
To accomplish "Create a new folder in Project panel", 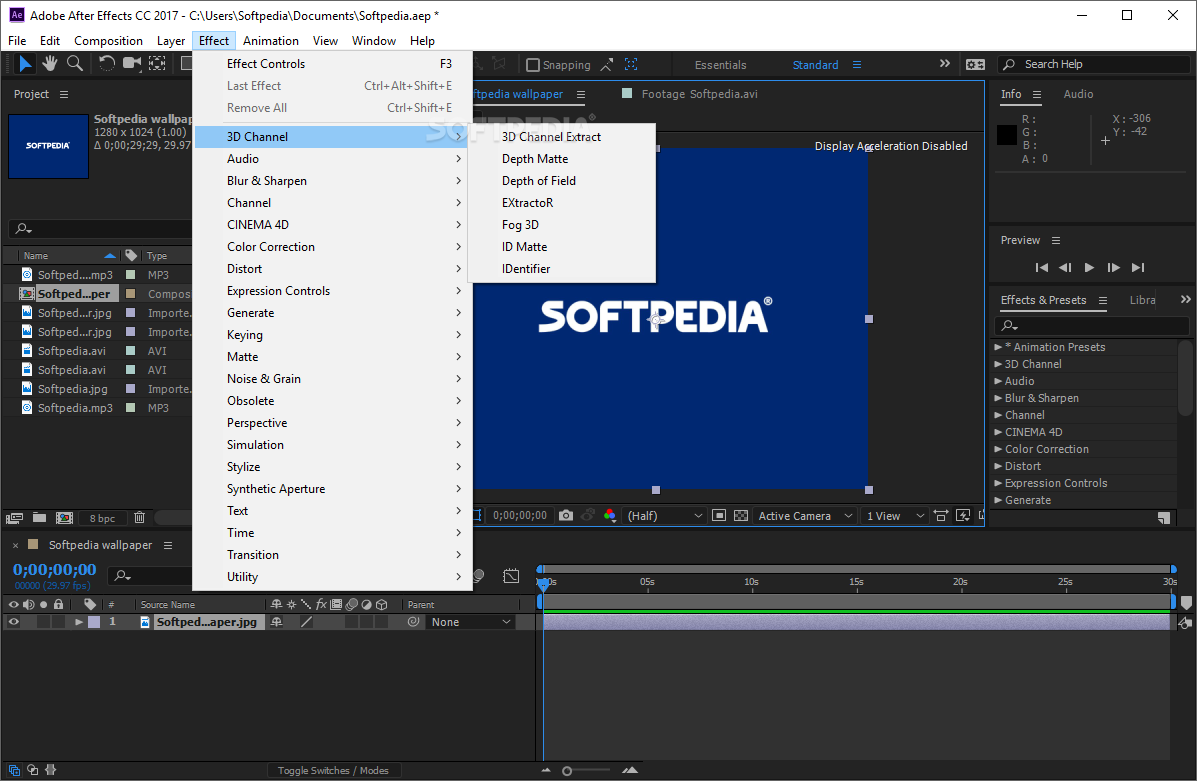I will coord(39,518).
